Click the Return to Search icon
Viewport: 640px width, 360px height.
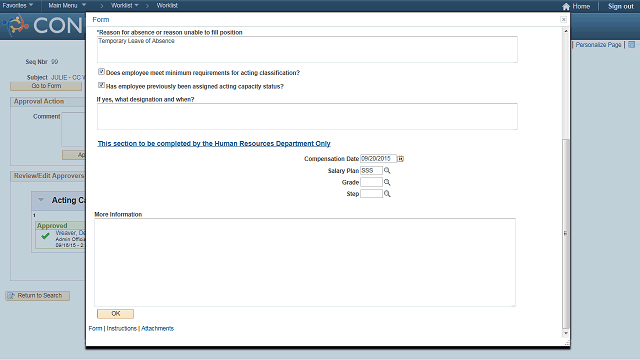11,296
